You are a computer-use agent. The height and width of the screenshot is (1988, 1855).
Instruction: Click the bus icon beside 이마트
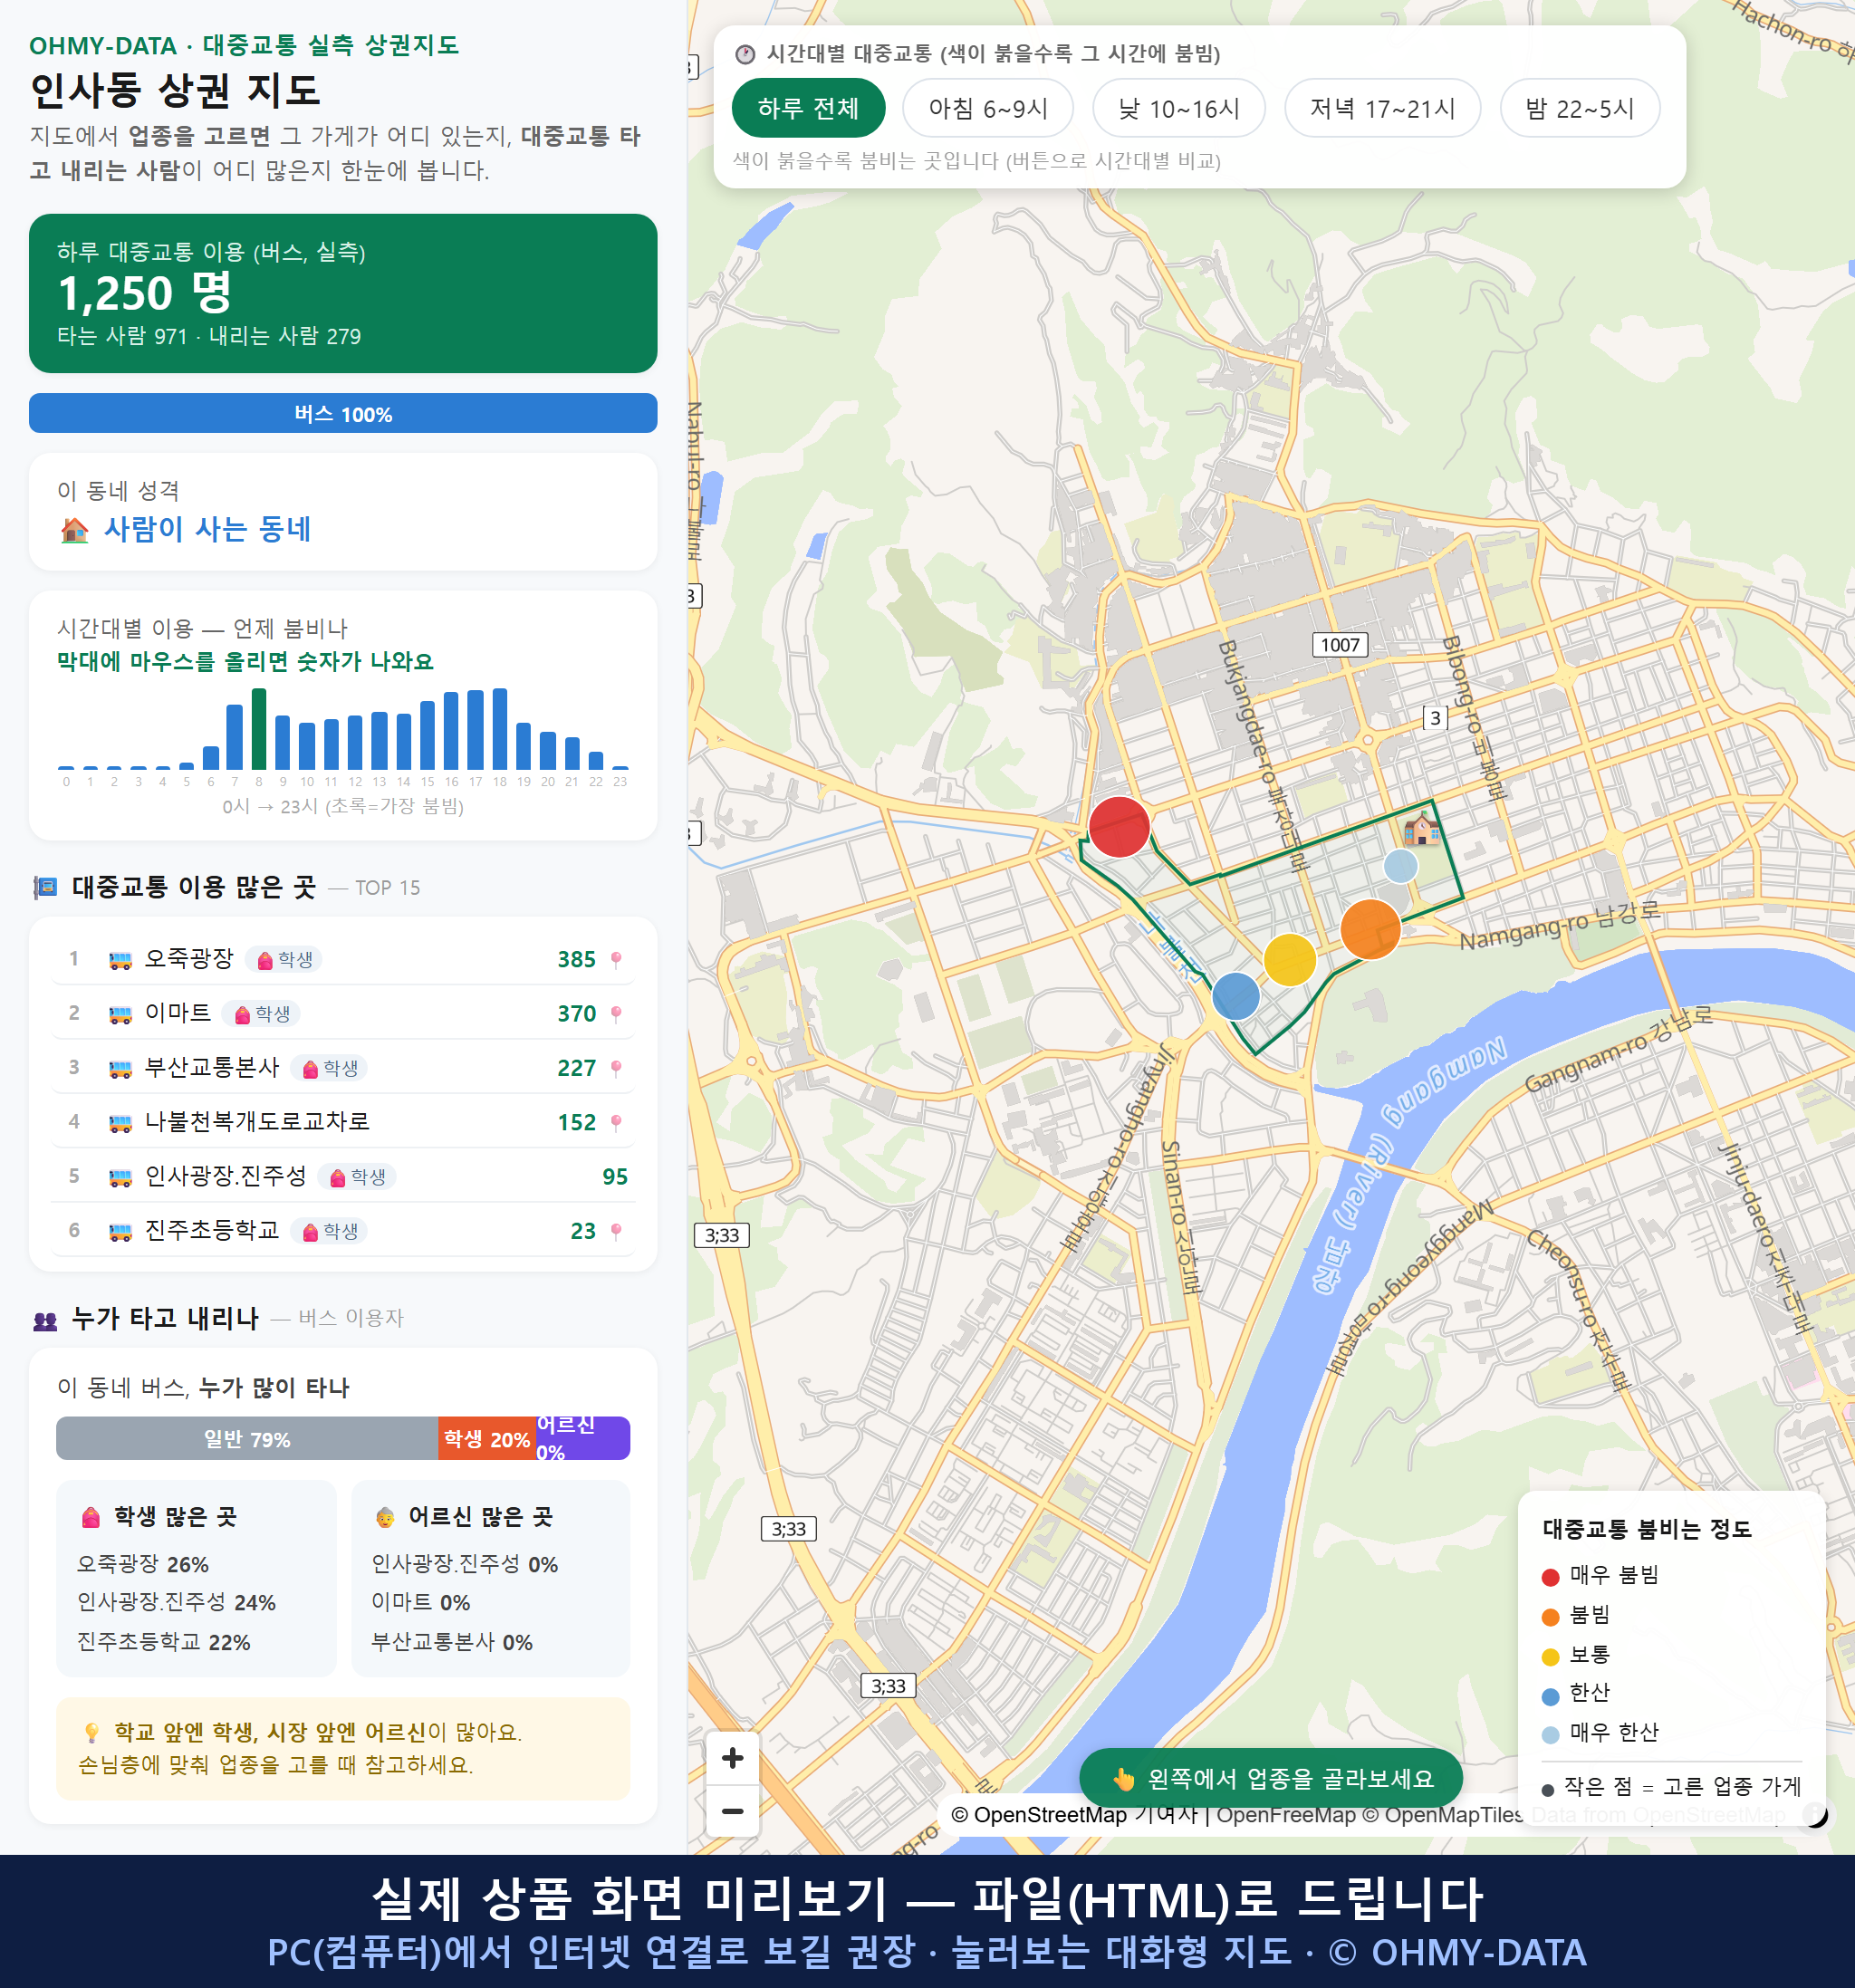(x=120, y=1014)
